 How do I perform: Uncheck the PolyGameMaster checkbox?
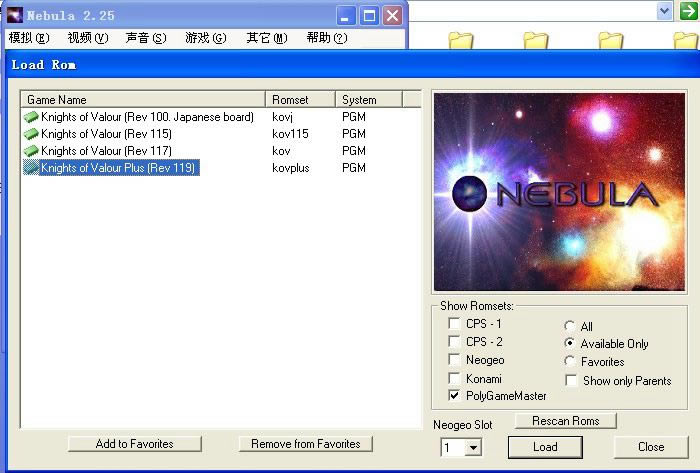coord(456,396)
